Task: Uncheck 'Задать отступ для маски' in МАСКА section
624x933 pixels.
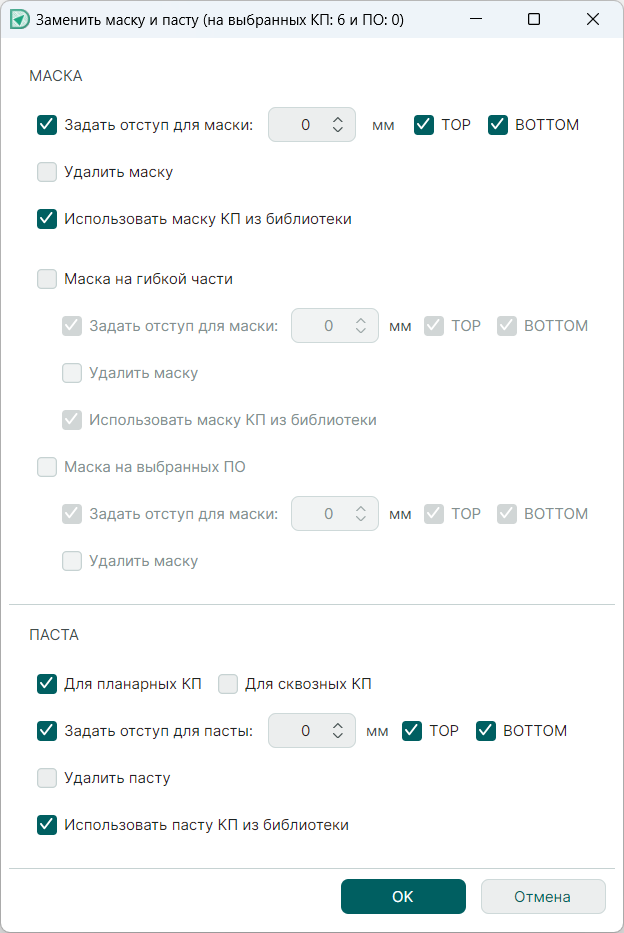Action: coord(47,125)
